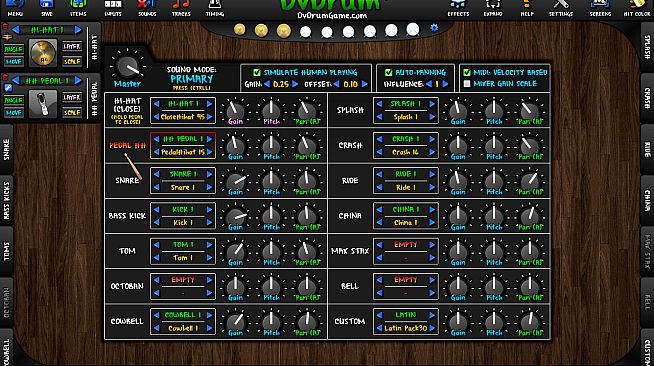Open the Settings wrench icon
This screenshot has width=654, height=366.
click(561, 8)
